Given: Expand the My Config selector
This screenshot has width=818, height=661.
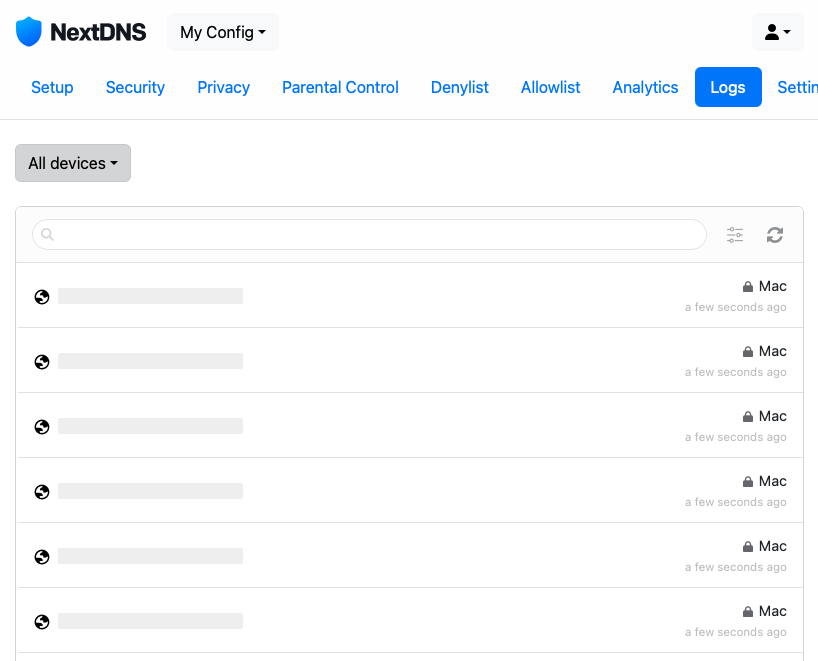Looking at the screenshot, I should [x=222, y=32].
